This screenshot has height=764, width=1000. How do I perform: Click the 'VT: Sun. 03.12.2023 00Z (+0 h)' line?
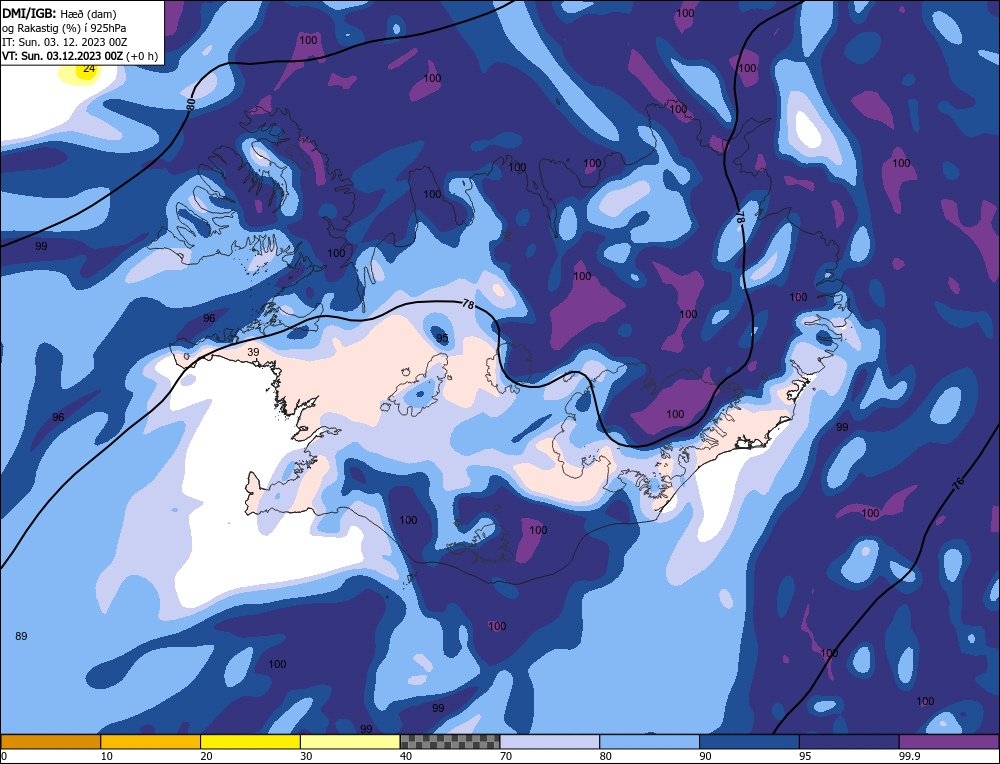click(80, 55)
